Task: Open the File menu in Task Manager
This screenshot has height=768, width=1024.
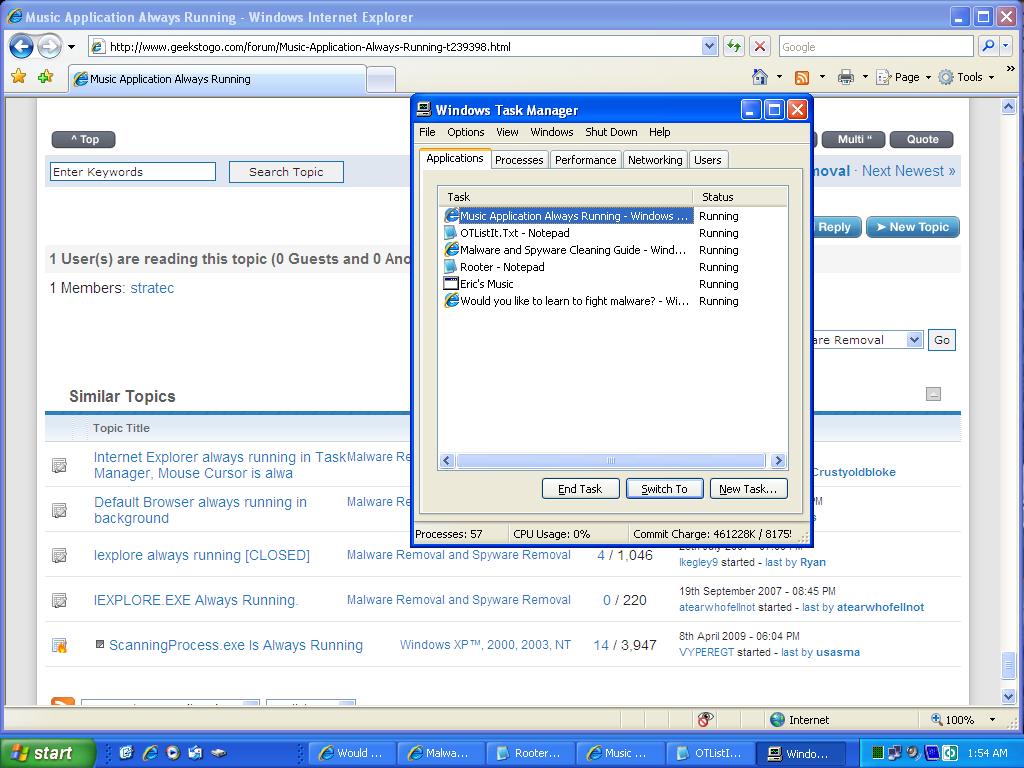Action: (x=427, y=132)
